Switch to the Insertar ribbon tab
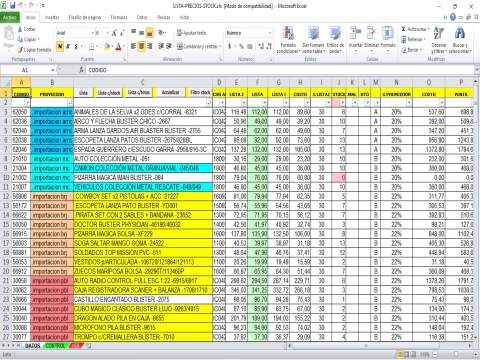 coord(52,17)
